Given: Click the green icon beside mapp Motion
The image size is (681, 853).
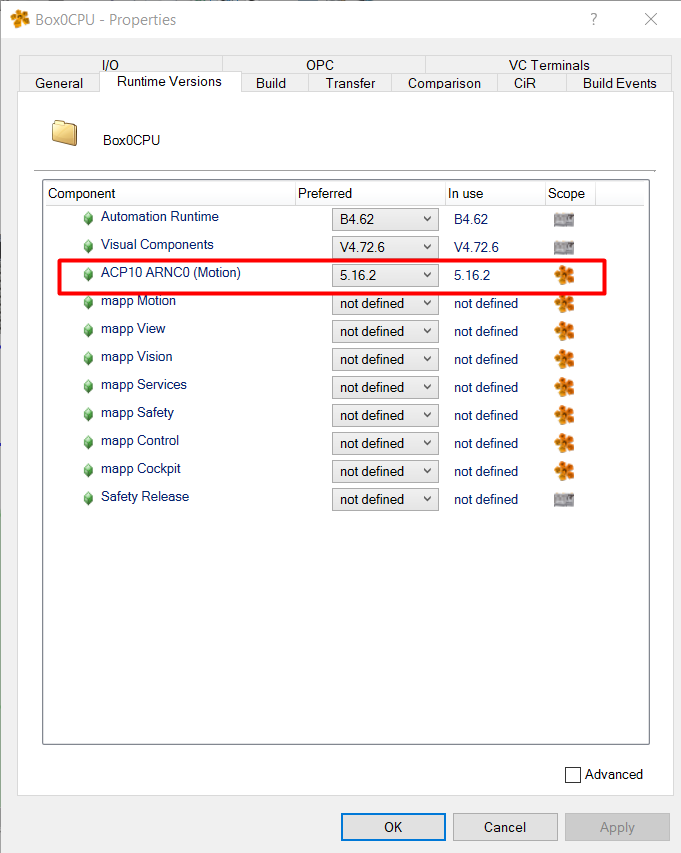Looking at the screenshot, I should coord(88,302).
